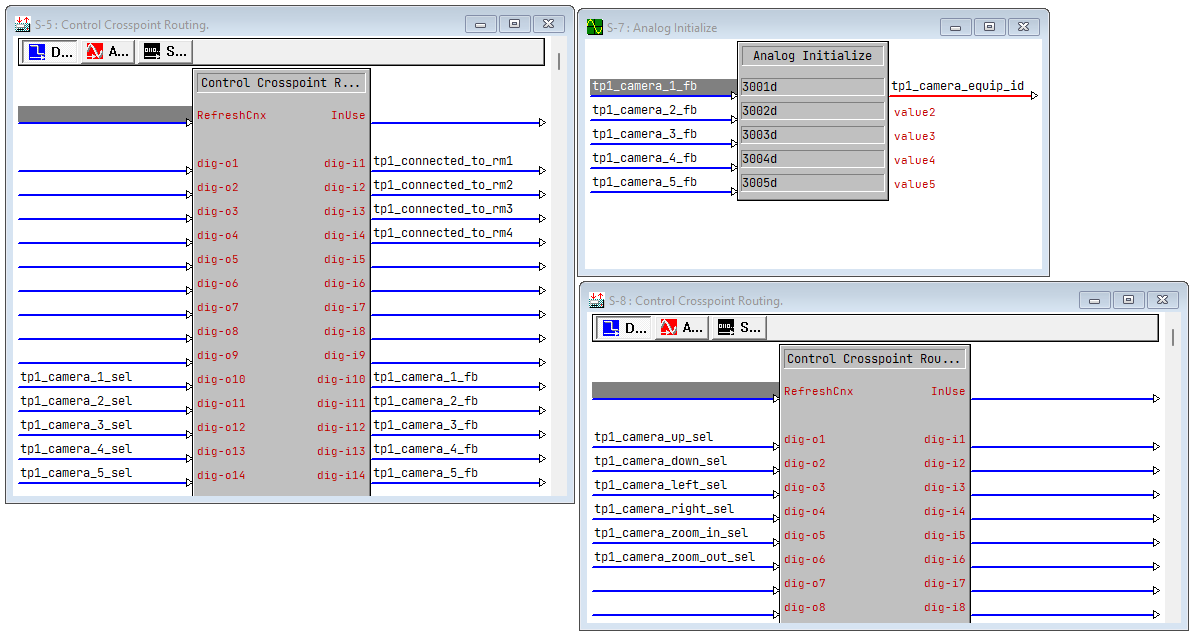
Task: Select Digital view in S-8 window
Action: [624, 328]
